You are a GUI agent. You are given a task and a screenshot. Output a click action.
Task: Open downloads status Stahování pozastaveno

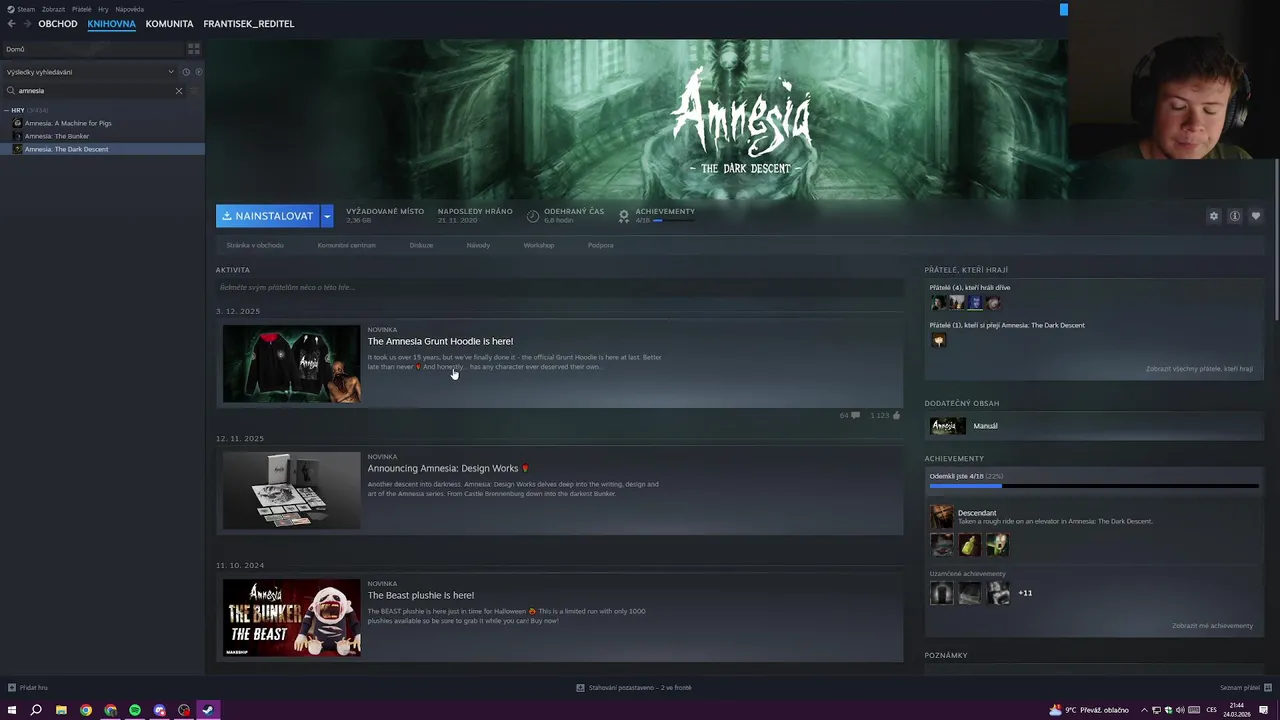click(x=634, y=688)
